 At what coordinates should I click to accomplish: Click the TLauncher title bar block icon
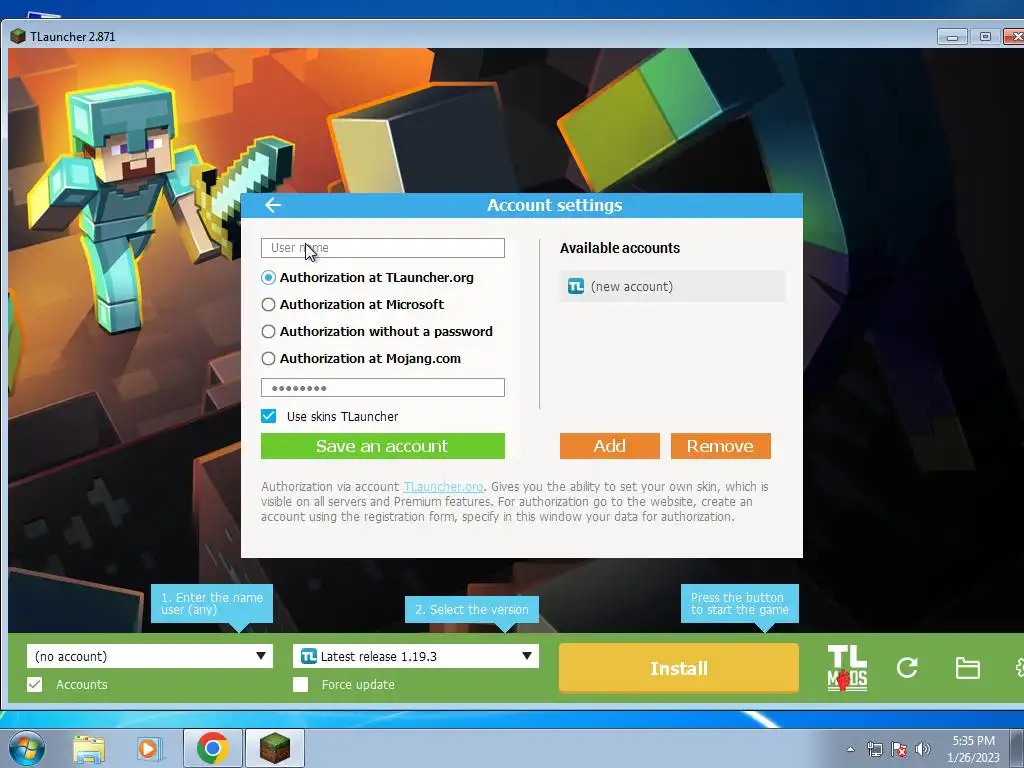pyautogui.click(x=18, y=37)
